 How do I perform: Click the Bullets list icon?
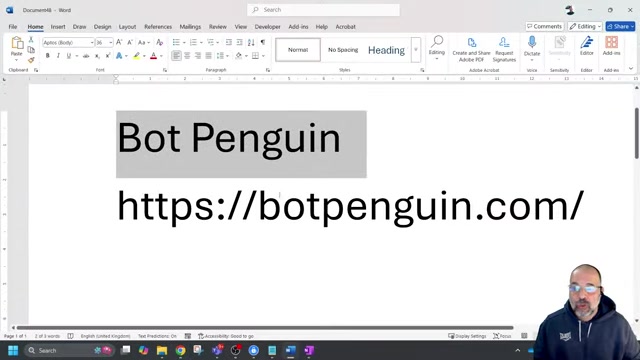click(176, 42)
